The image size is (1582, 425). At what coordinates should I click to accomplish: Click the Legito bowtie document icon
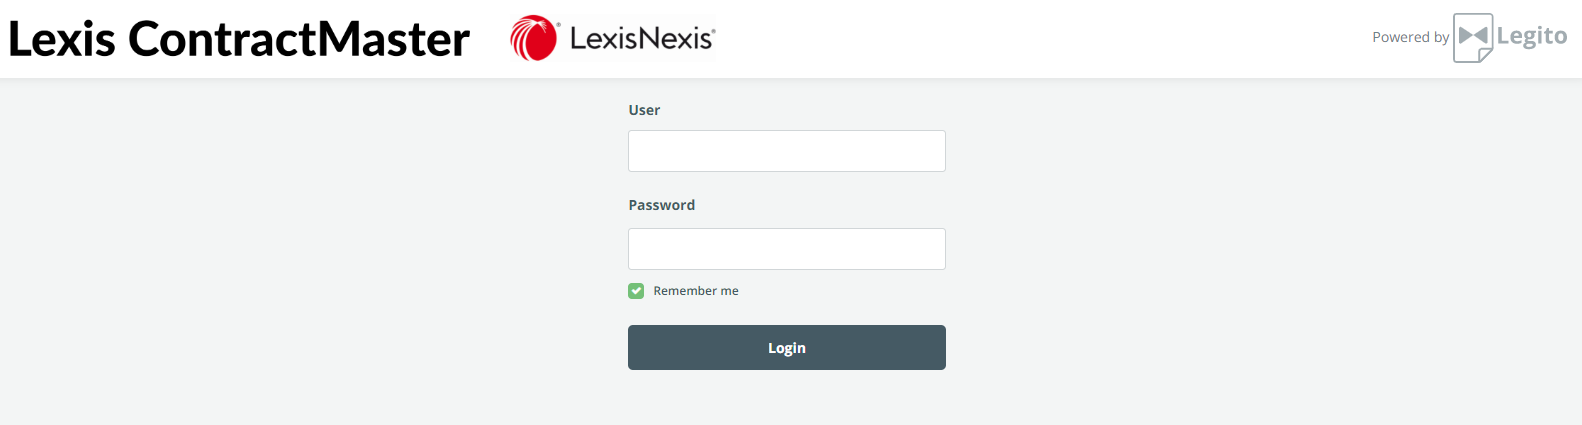coord(1473,38)
